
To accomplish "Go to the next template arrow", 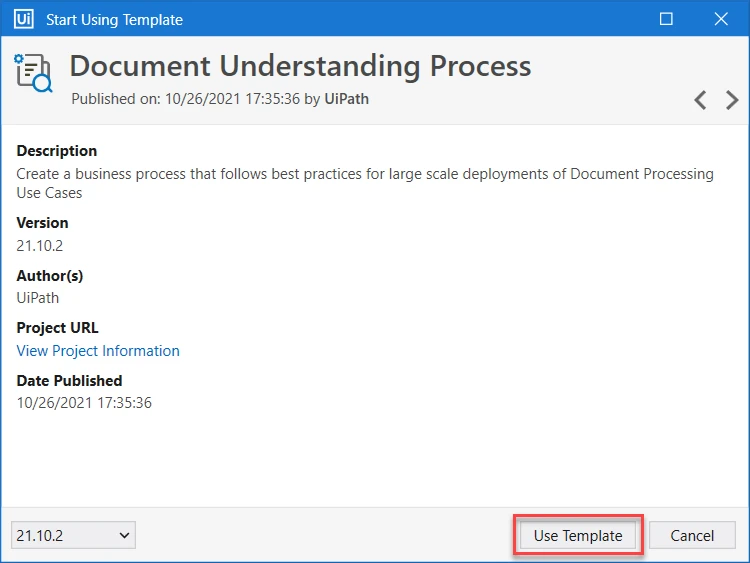I will pyautogui.click(x=732, y=100).
